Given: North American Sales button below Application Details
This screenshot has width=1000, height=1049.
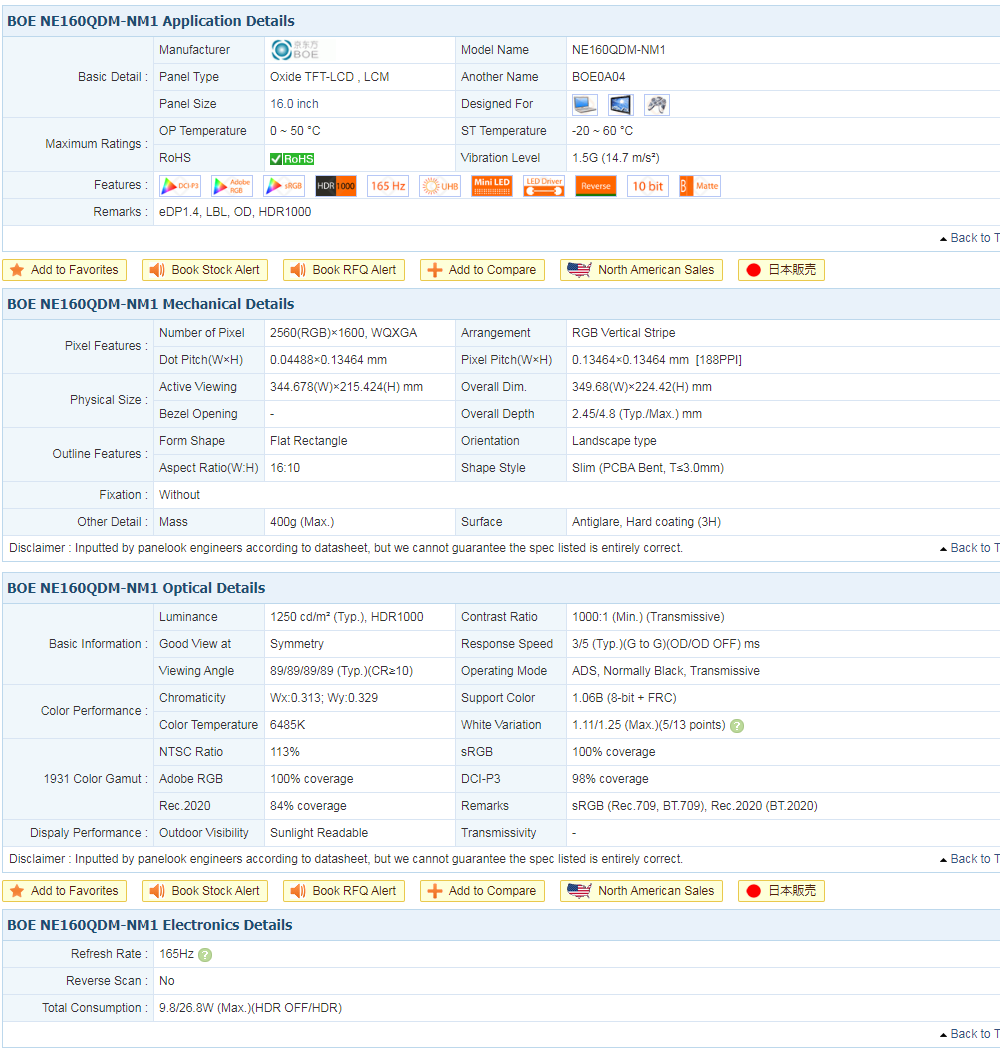Looking at the screenshot, I should tap(641, 270).
